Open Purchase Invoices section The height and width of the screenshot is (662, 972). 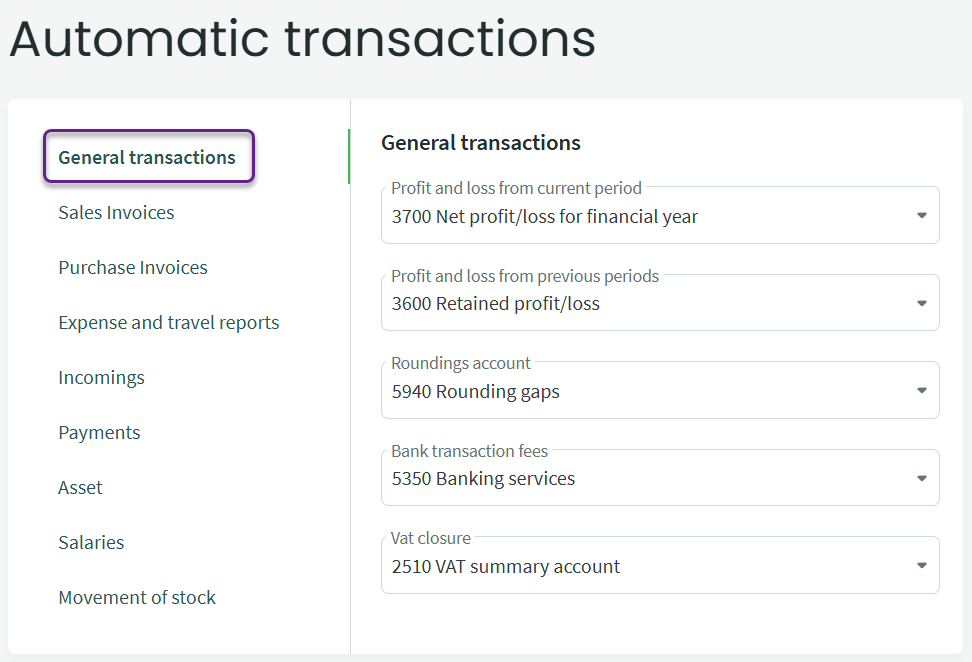133,267
